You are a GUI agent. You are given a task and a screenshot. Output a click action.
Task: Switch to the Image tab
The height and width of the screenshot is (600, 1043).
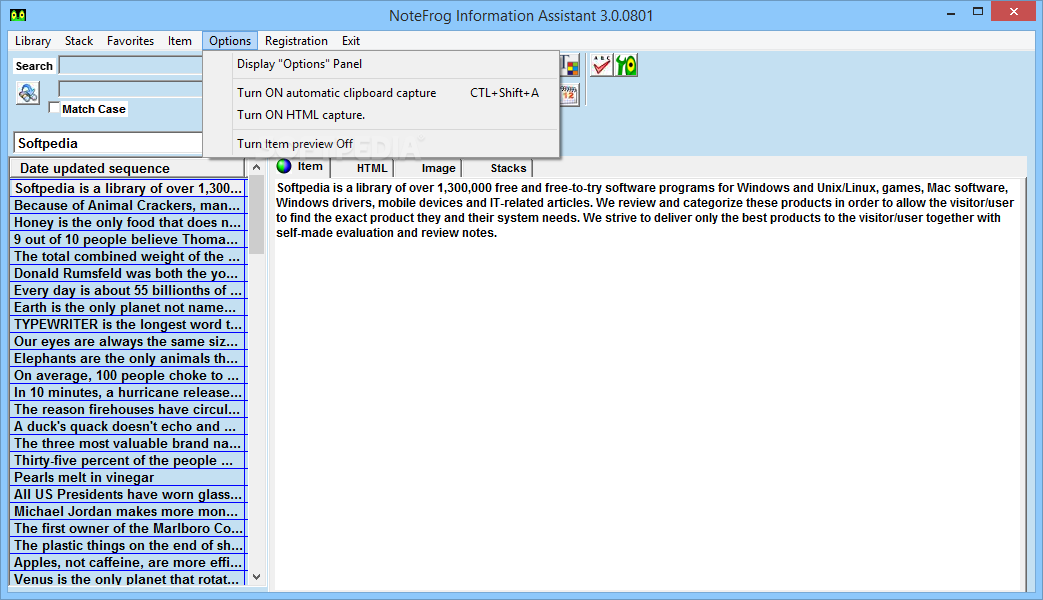tap(429, 168)
